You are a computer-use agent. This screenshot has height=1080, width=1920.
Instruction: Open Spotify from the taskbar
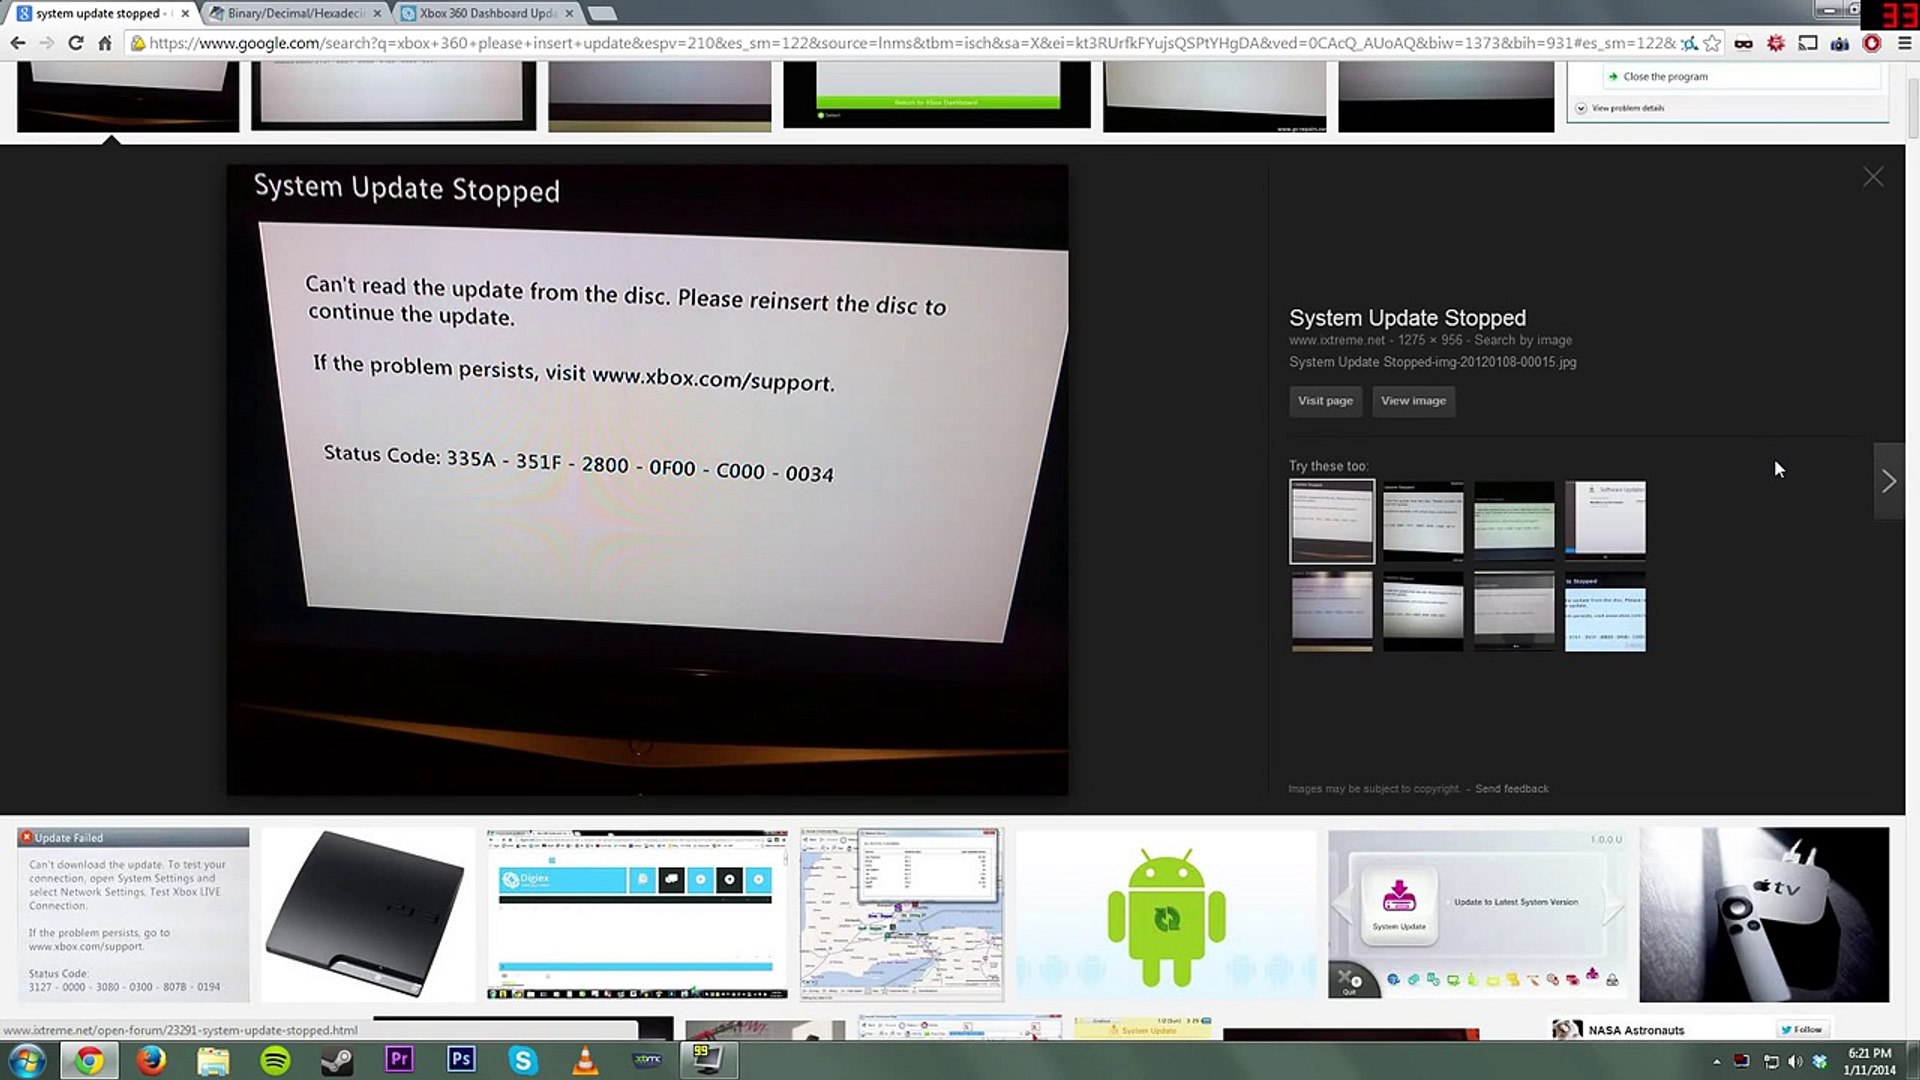click(275, 1060)
